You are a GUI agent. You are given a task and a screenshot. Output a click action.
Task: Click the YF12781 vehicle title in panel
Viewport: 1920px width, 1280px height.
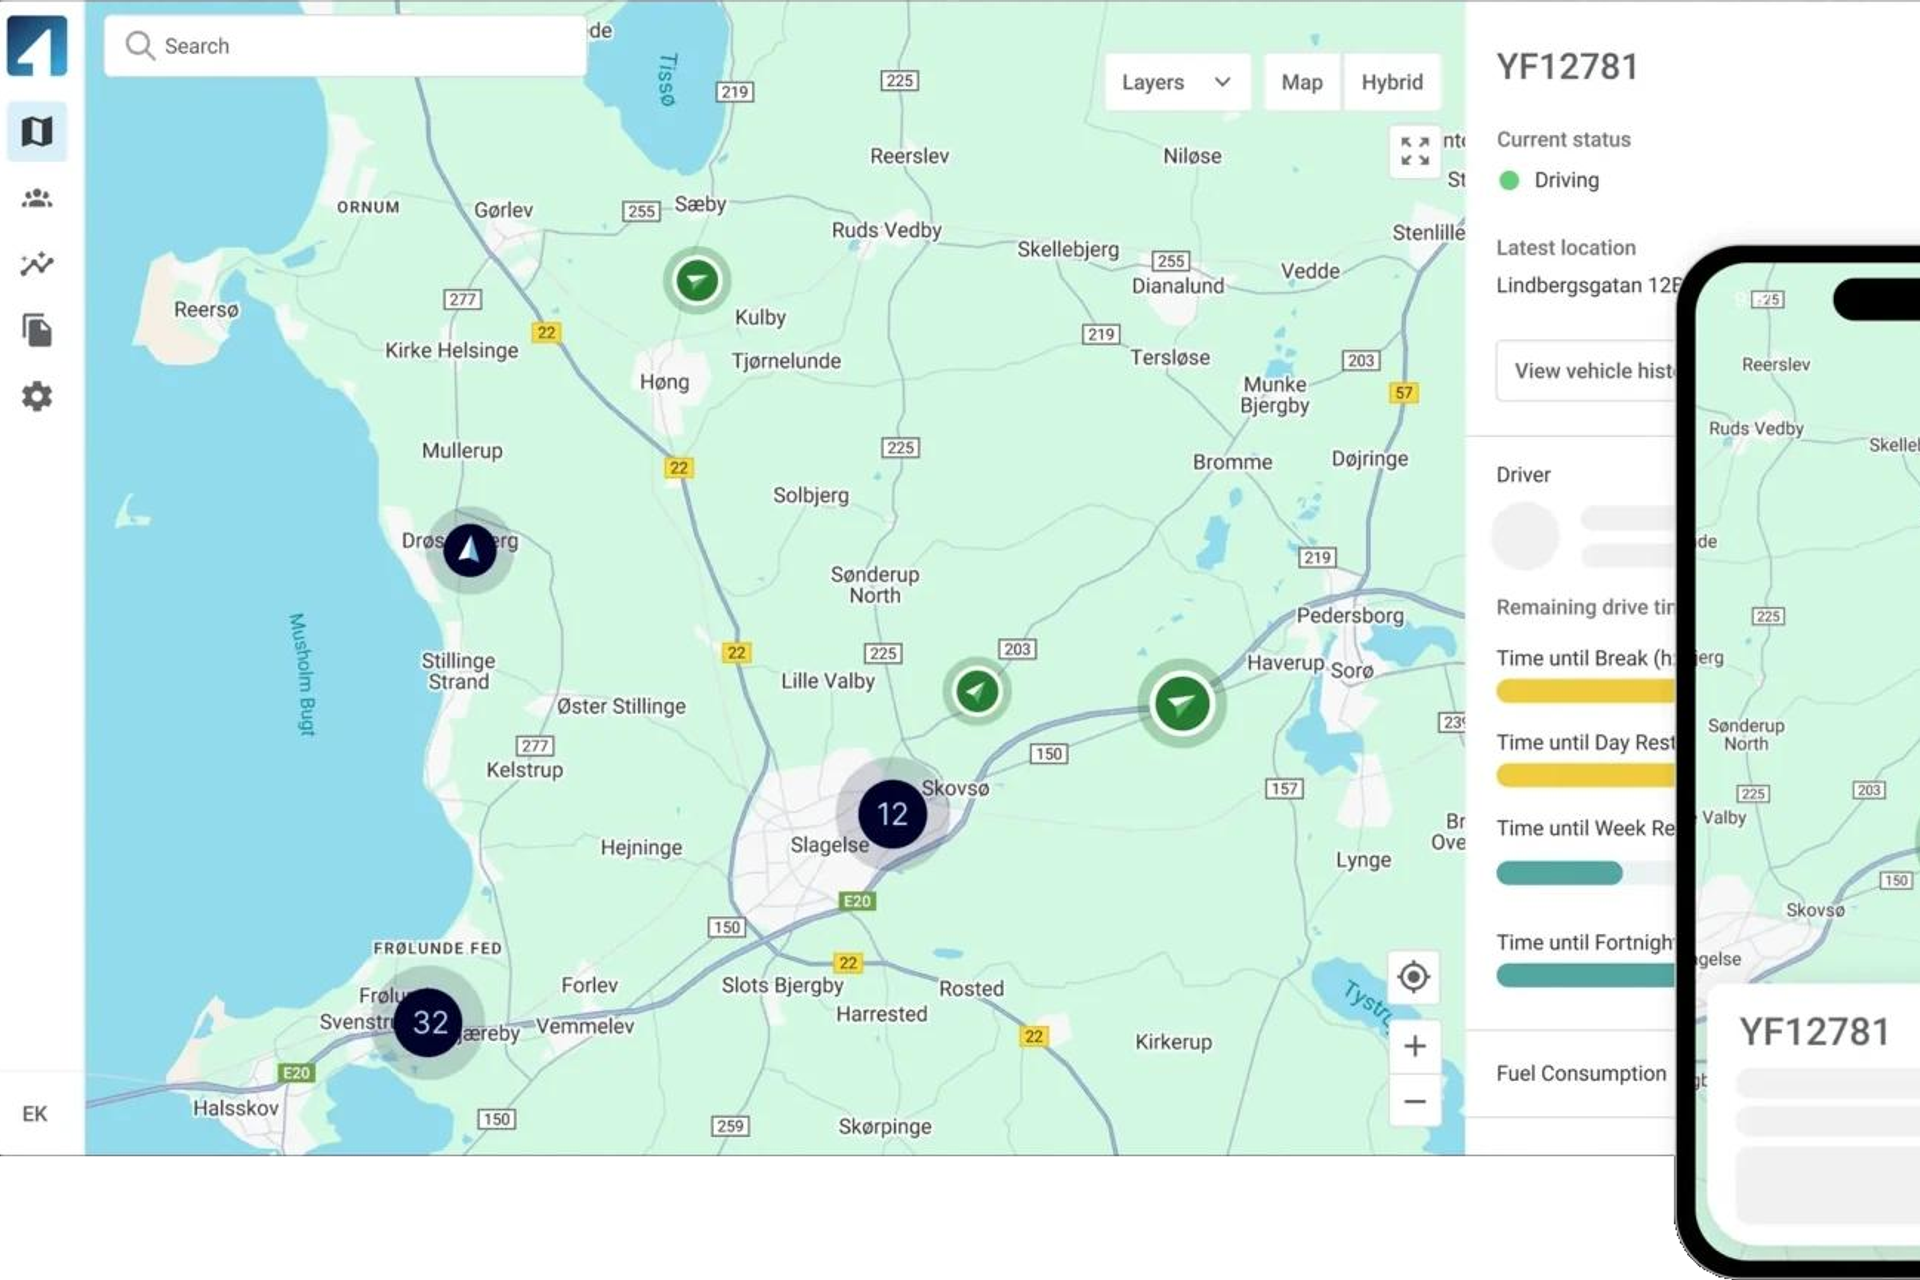click(1567, 67)
